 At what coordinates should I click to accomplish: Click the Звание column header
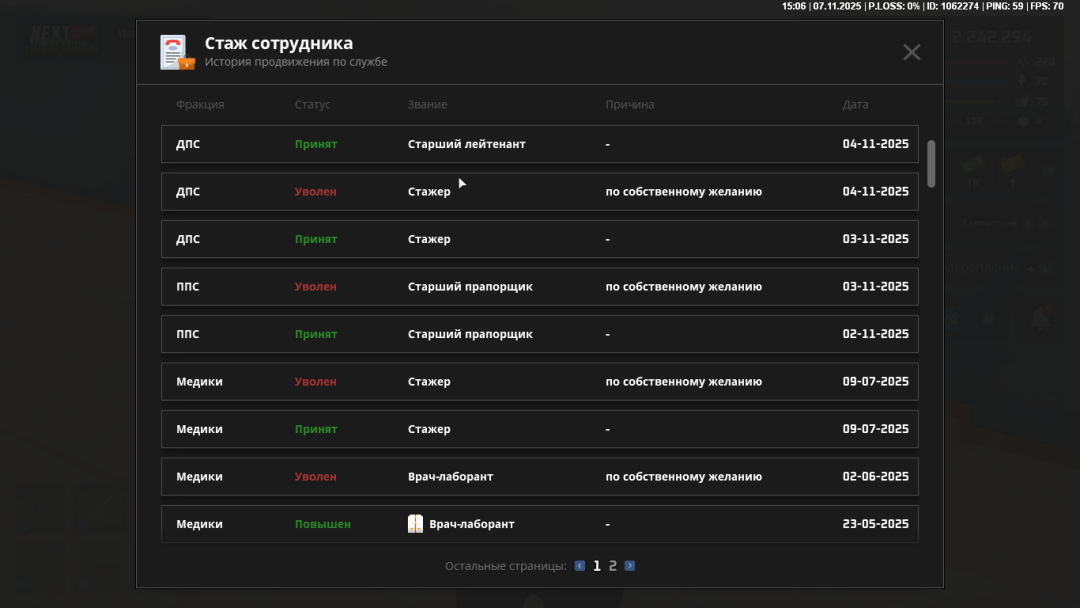427,105
